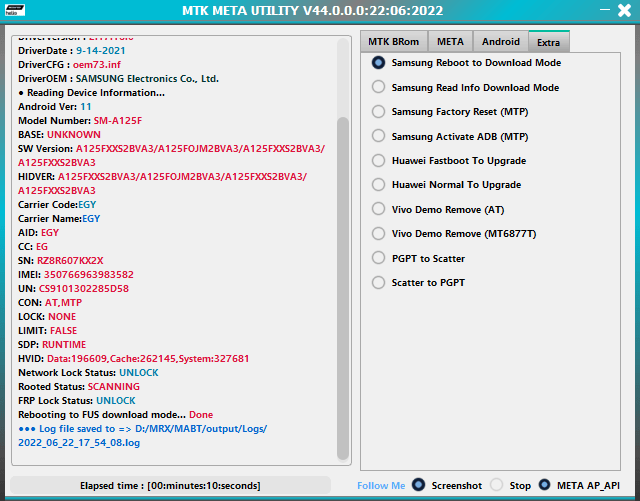Click the HVID Data:196609 line

[133, 359]
